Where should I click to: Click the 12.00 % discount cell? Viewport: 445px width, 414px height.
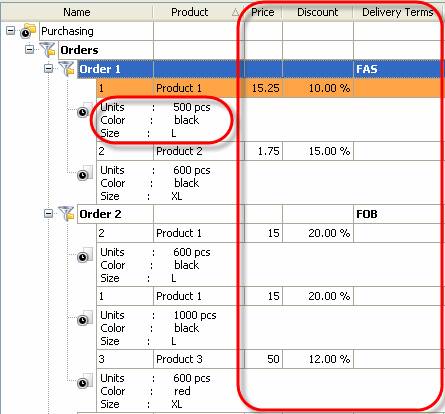(x=318, y=359)
